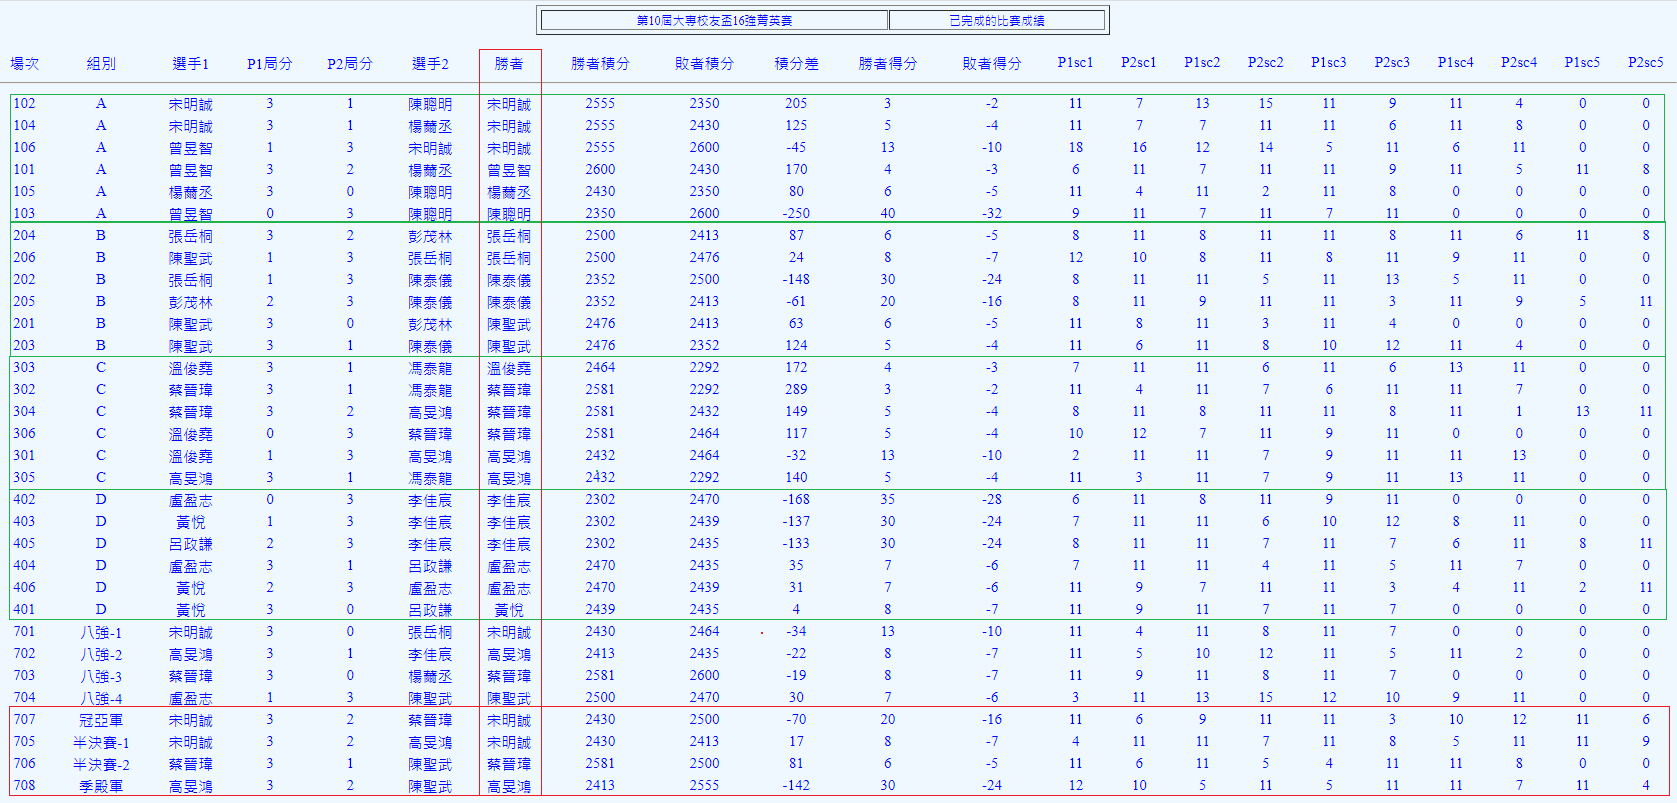Select the 季殿軍 group label

(101, 786)
